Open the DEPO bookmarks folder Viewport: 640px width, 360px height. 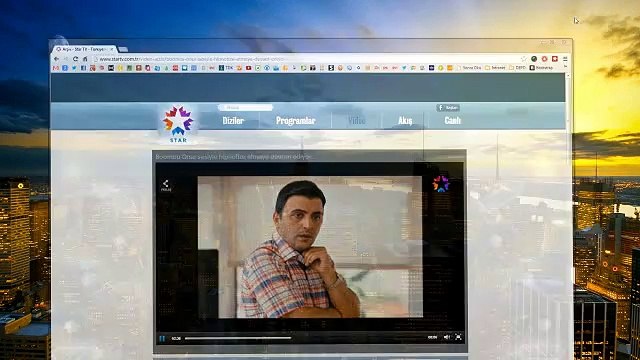[x=518, y=68]
